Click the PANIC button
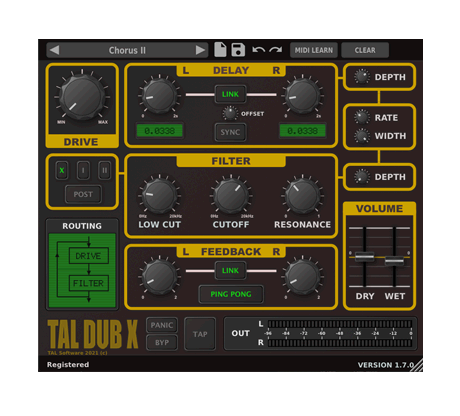Screen dimensions: 460x416 [162, 325]
